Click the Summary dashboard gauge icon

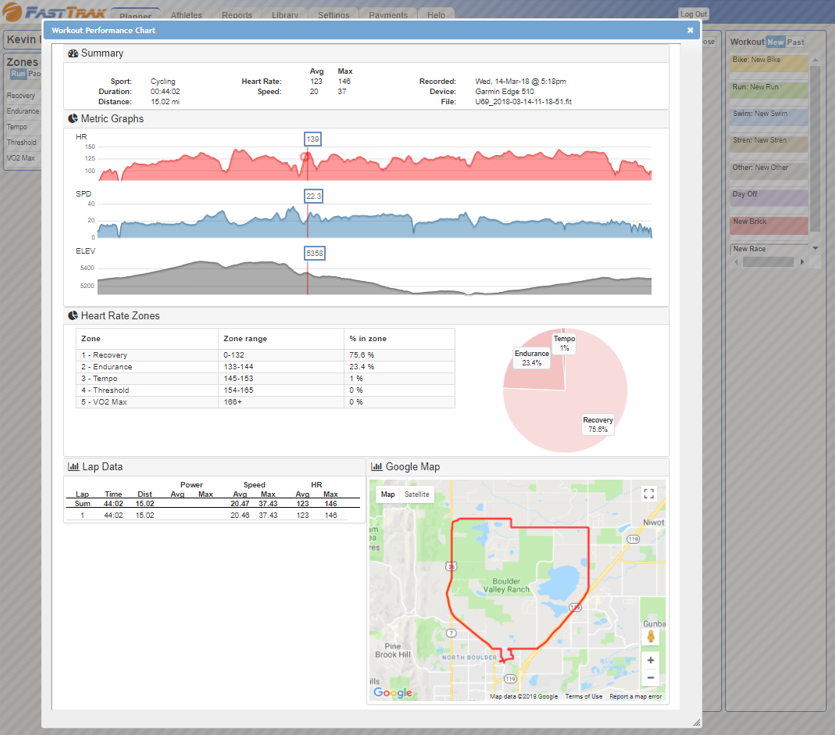(73, 53)
